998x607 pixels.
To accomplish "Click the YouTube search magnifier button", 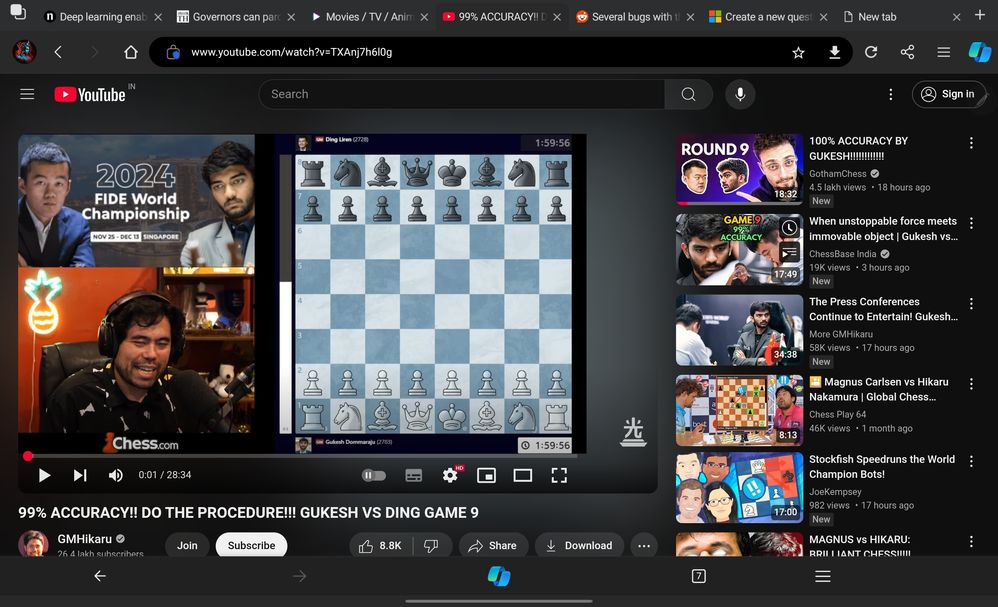I will tap(688, 94).
